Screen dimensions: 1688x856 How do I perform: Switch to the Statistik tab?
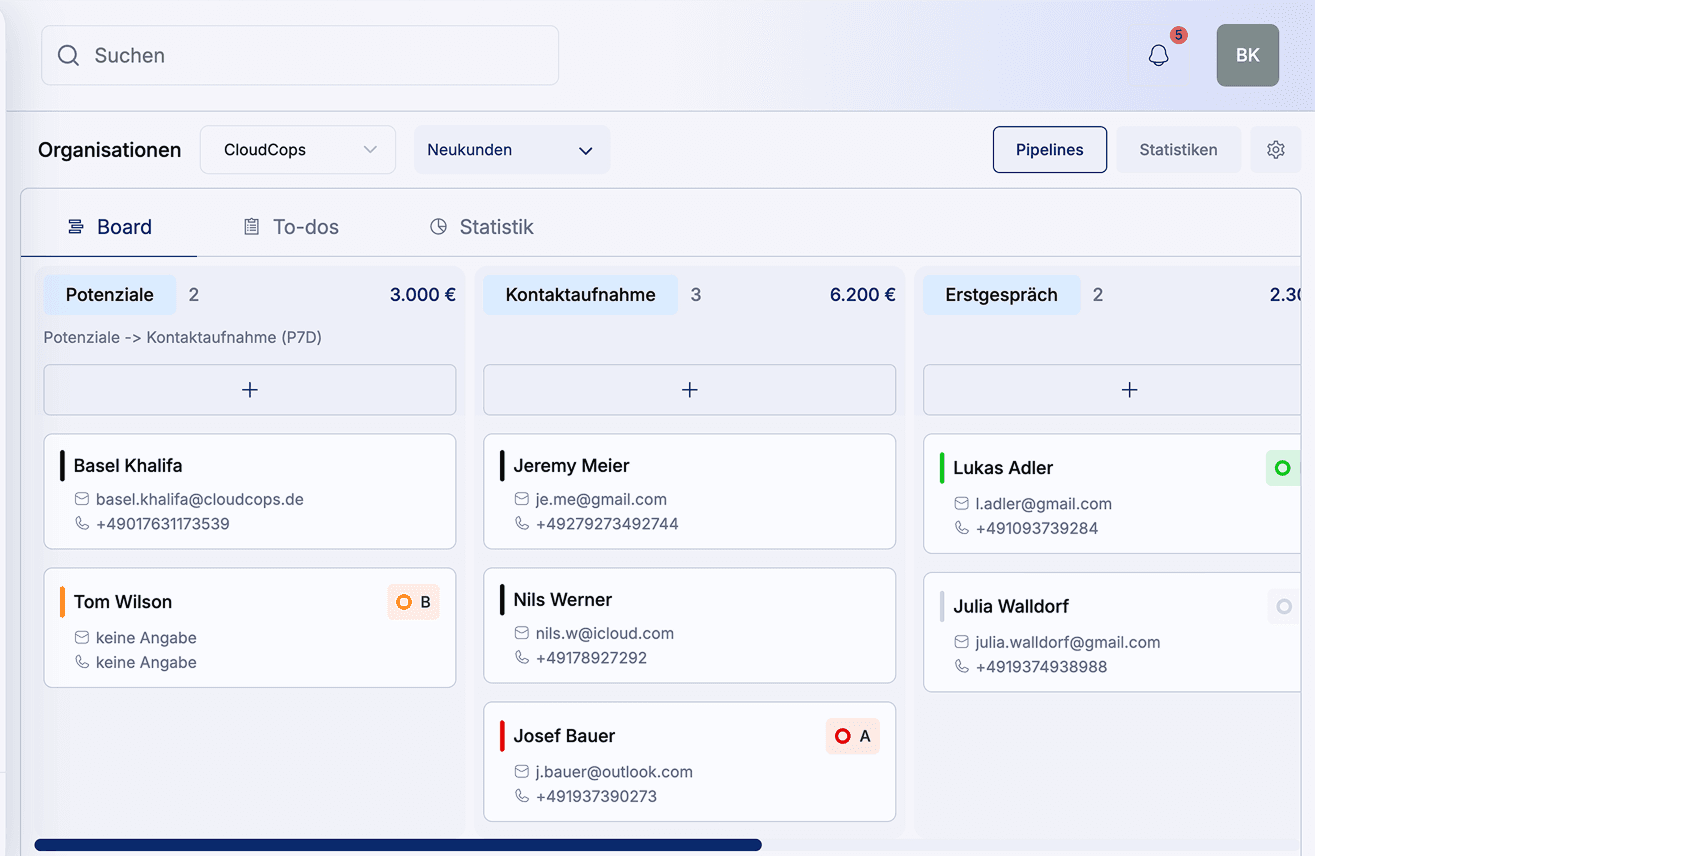482,227
